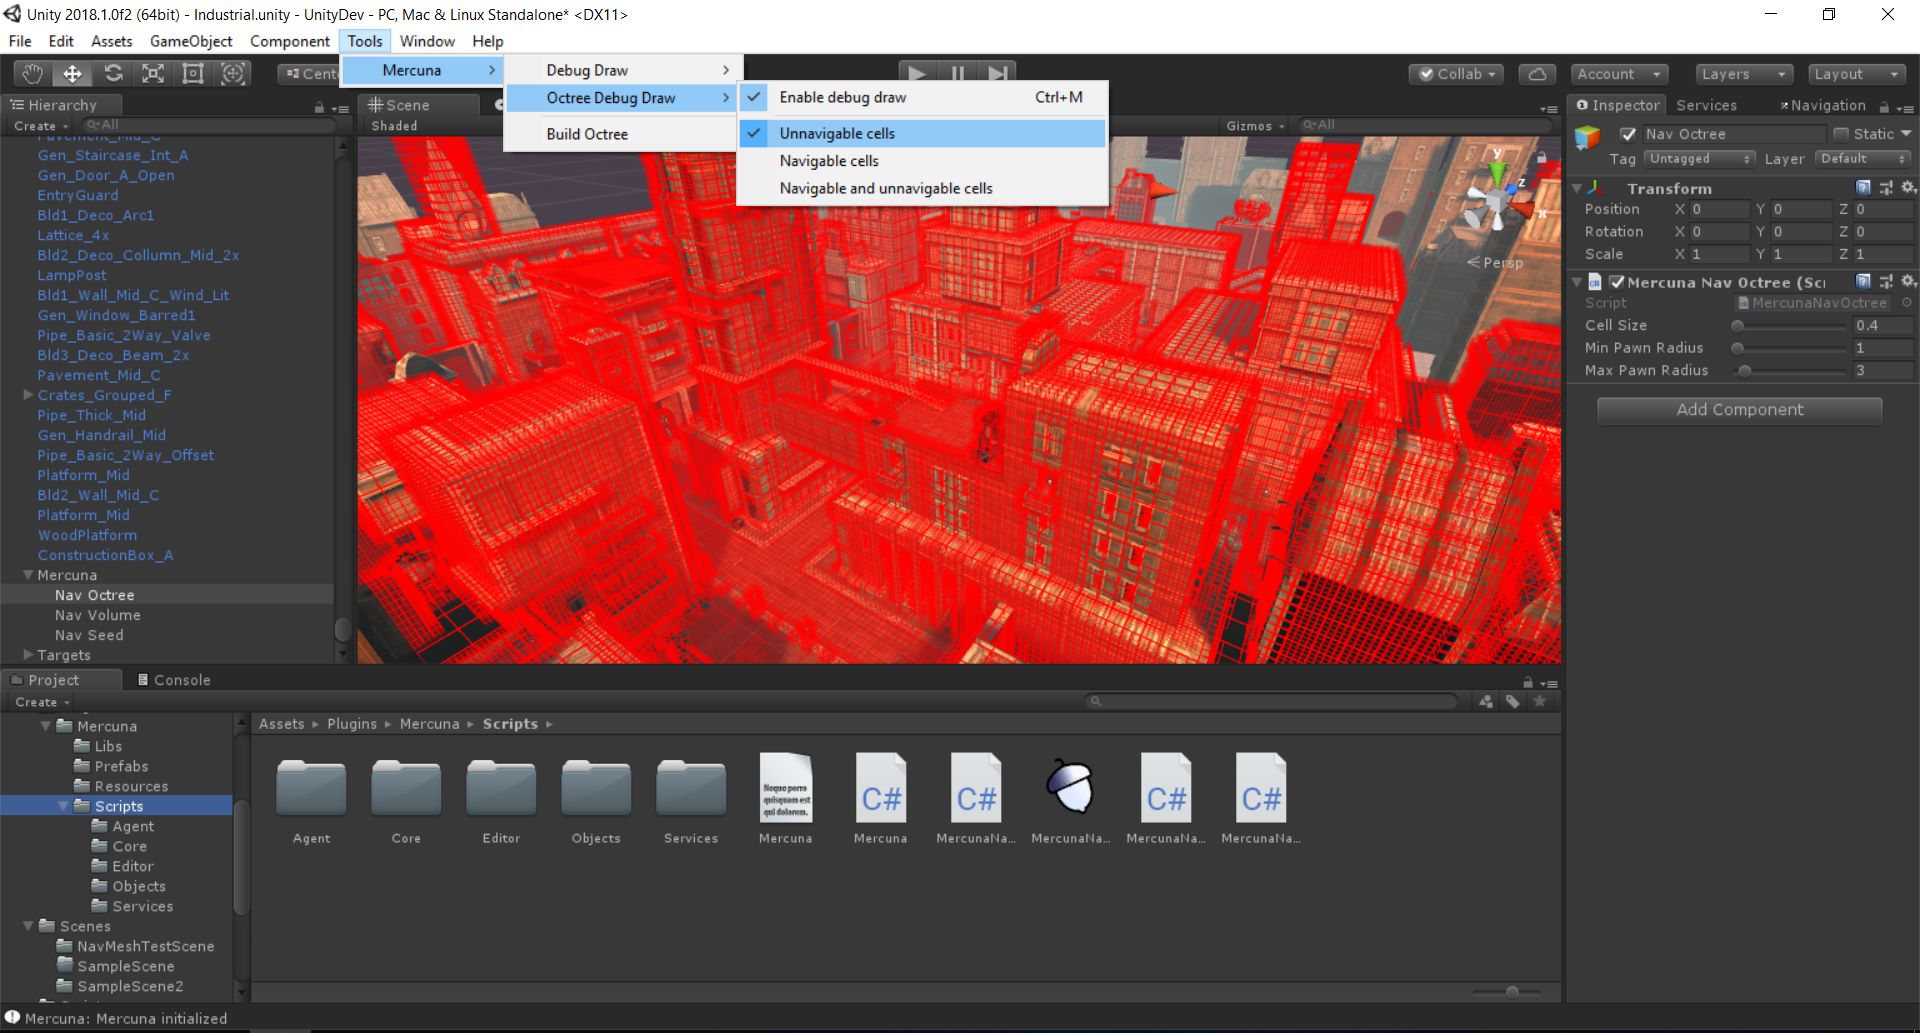
Task: Collapse Scripts folder in Project tree
Action: (64, 806)
